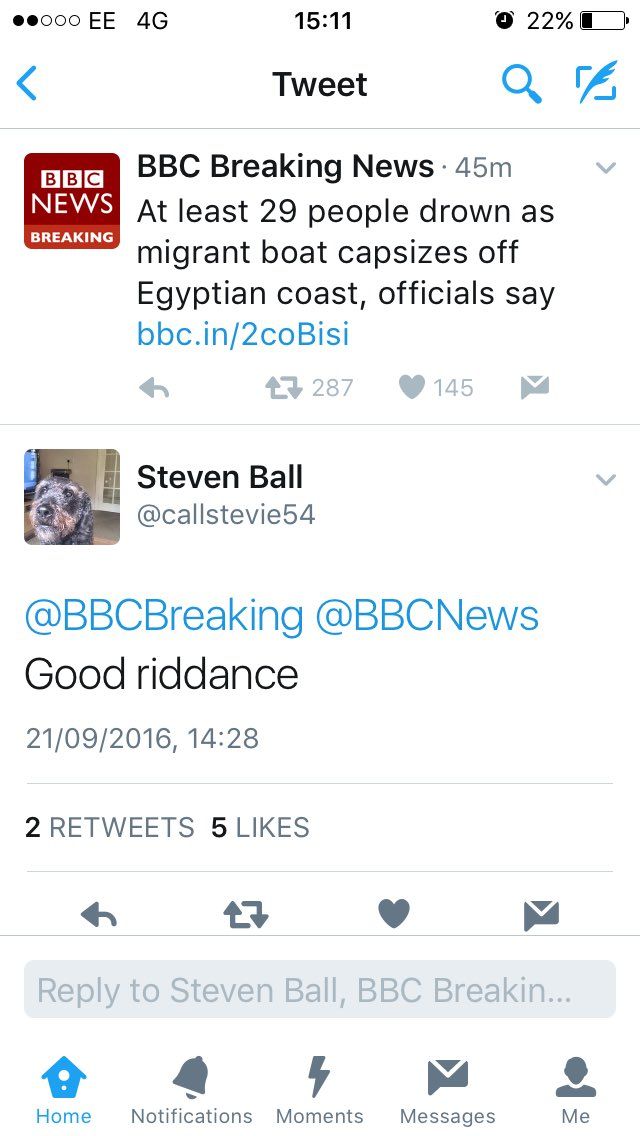Compose new tweet with quill icon
640x1136 pixels.
596,81
